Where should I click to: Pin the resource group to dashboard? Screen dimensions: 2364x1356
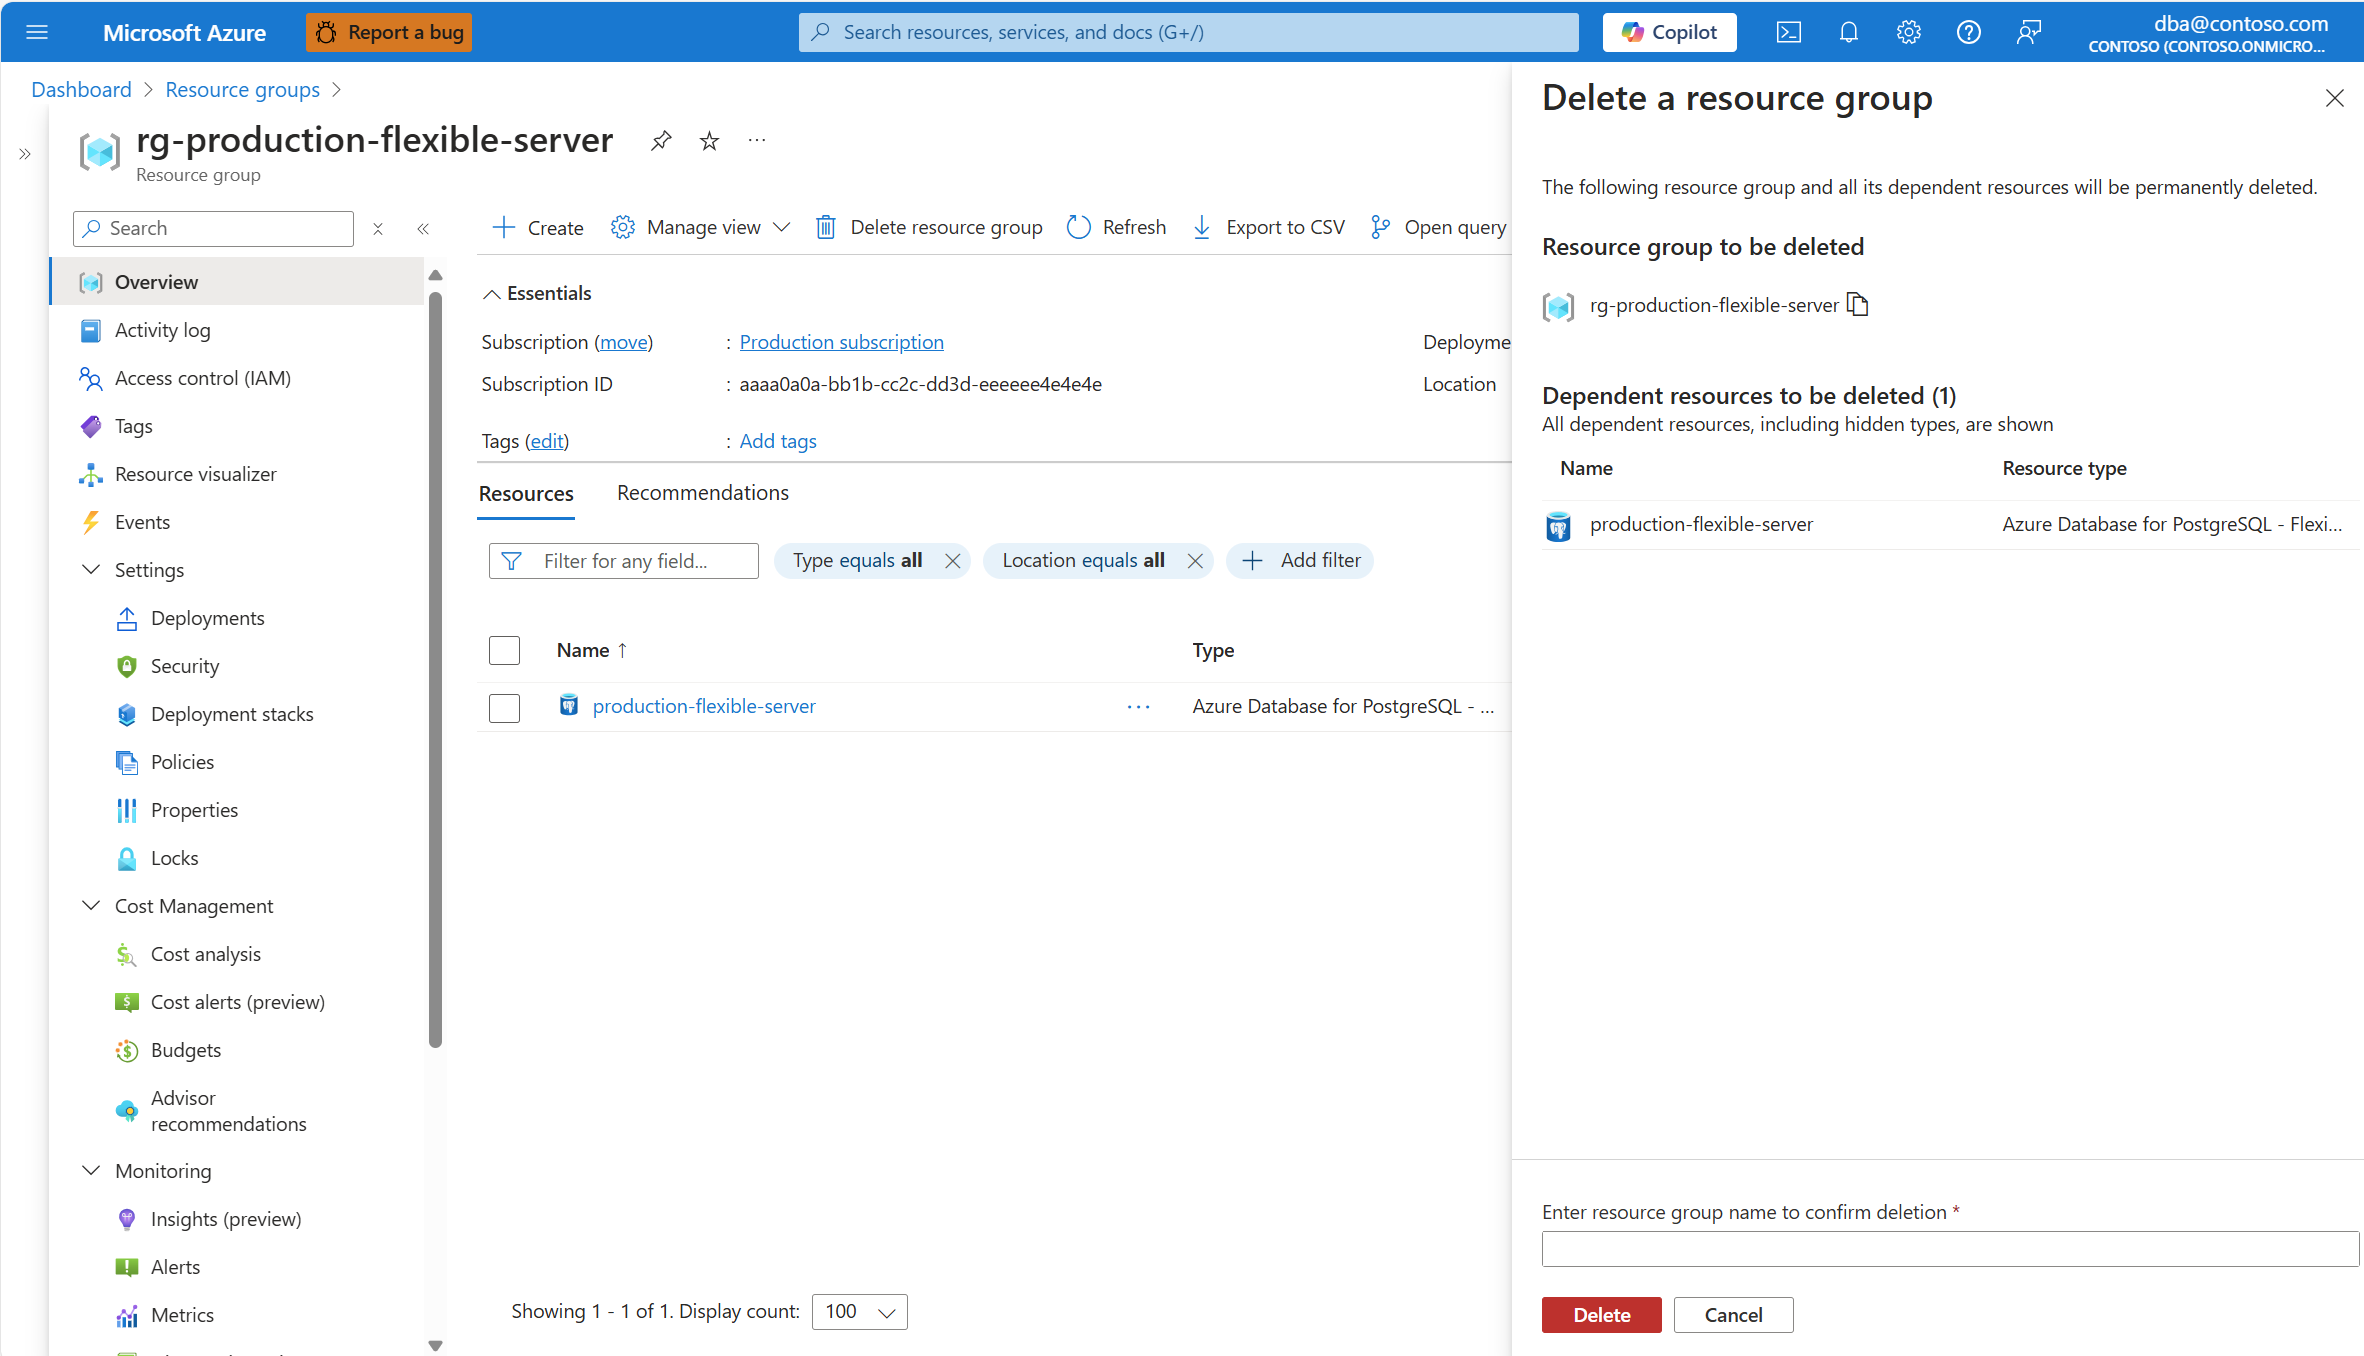pos(660,141)
